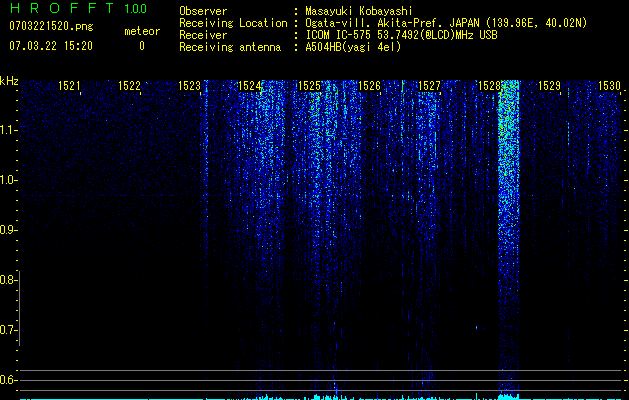Click the 1524 time marker

pyautogui.click(x=249, y=85)
